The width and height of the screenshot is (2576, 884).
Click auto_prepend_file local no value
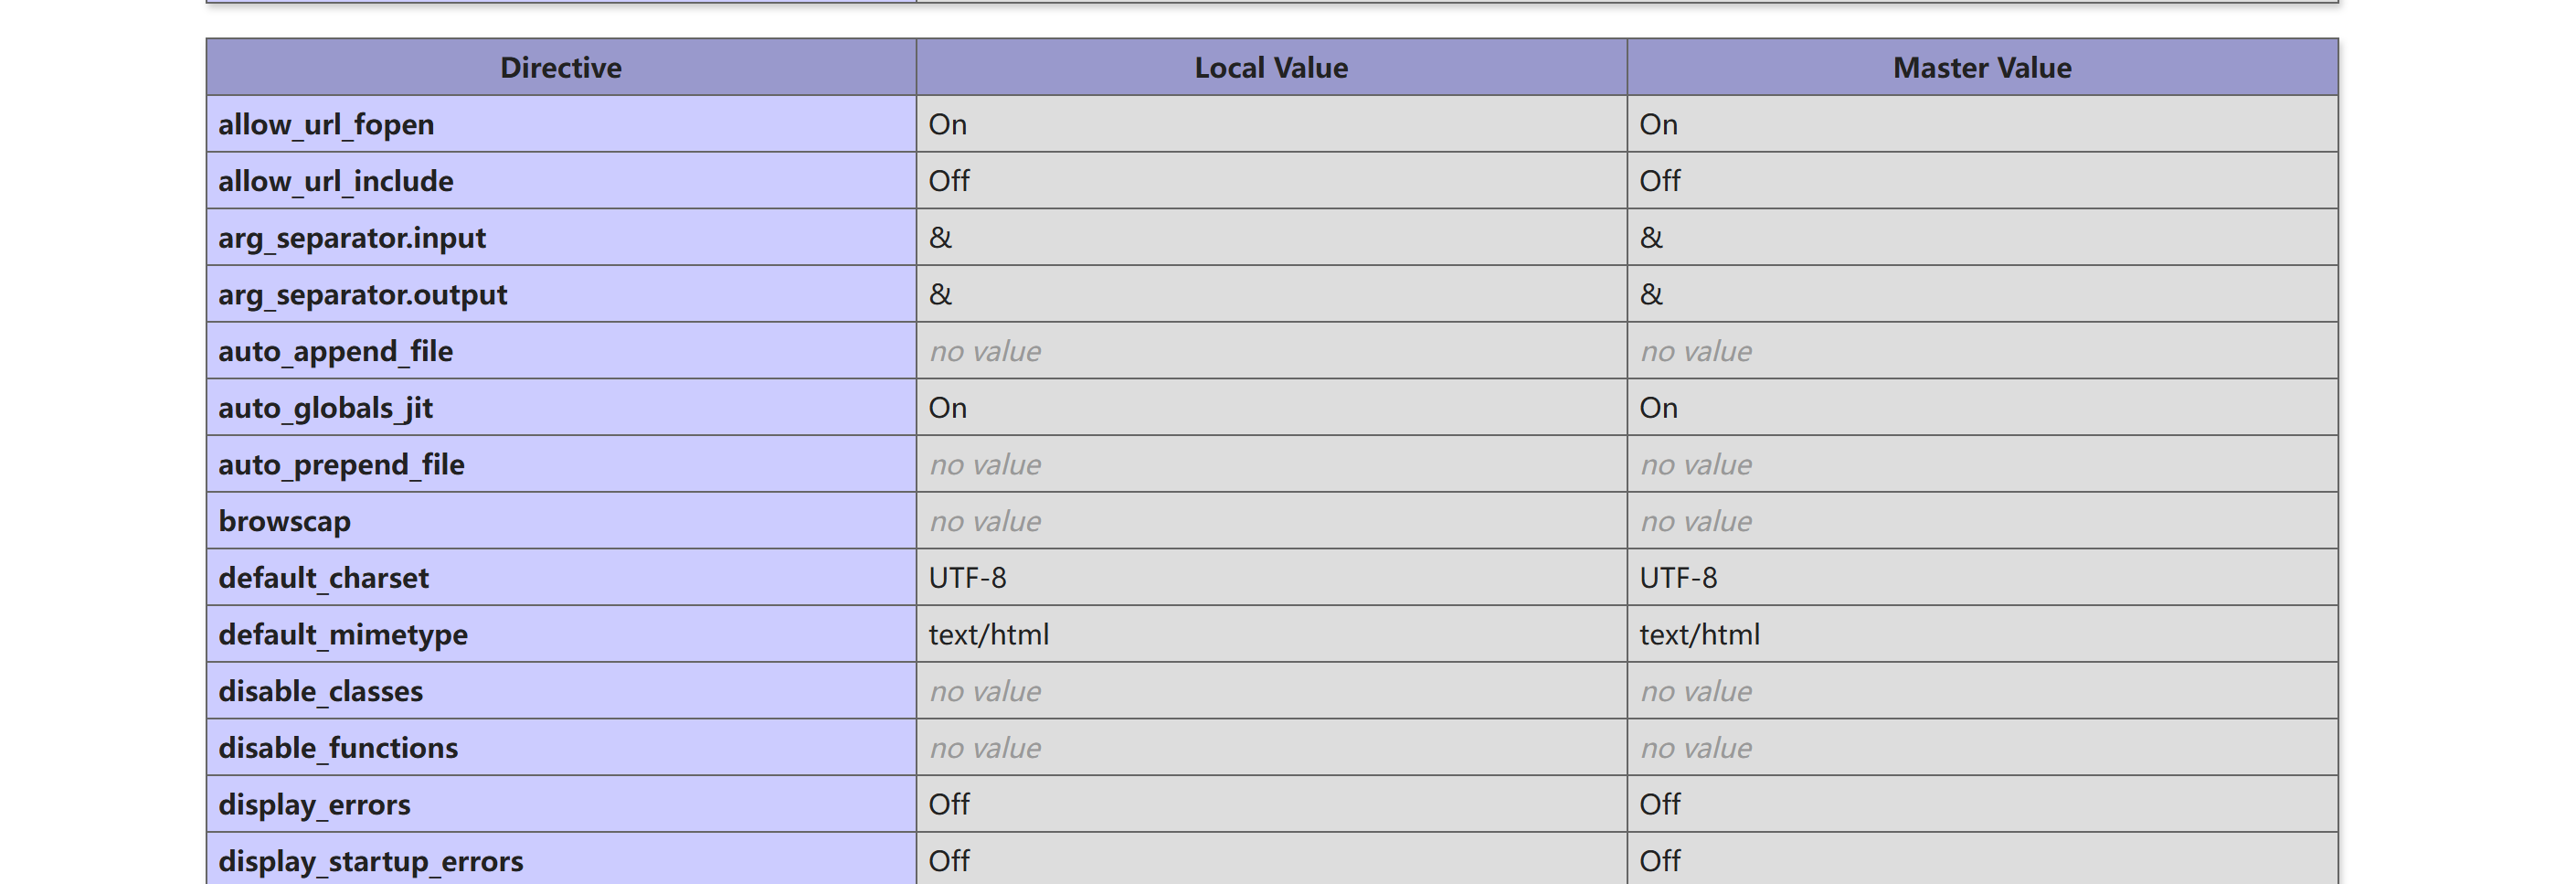tap(985, 464)
